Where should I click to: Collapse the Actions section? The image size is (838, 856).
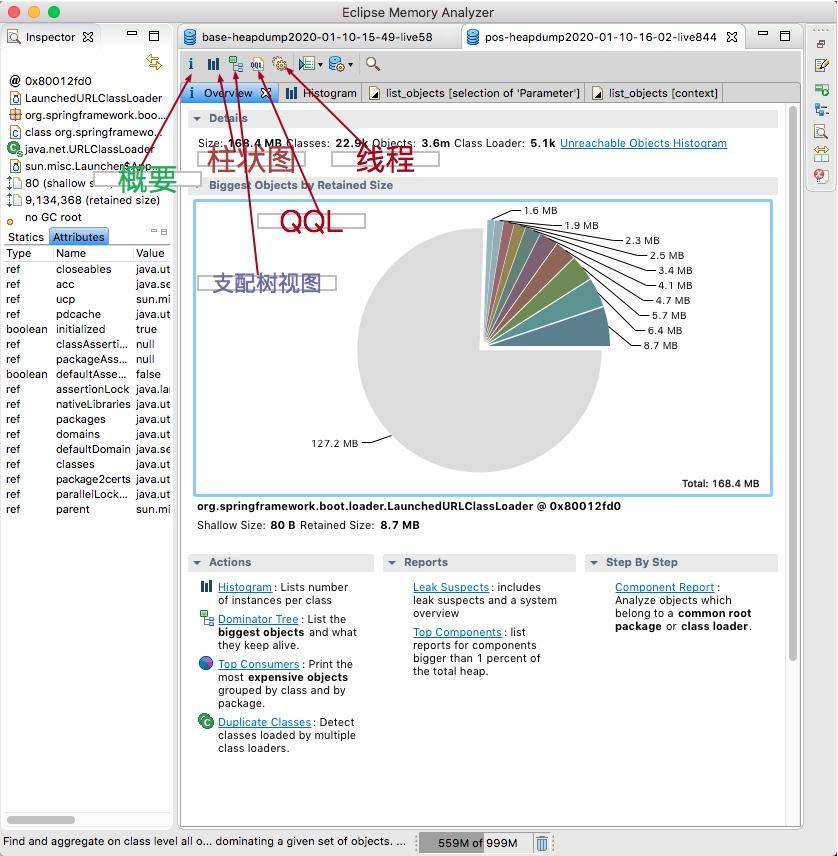pos(197,563)
